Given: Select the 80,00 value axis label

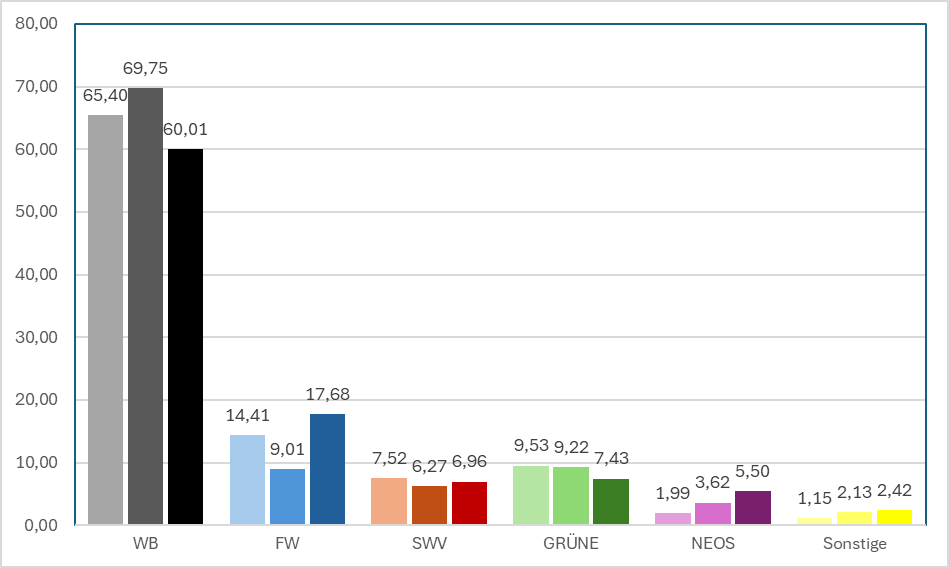Looking at the screenshot, I should 36,24.
